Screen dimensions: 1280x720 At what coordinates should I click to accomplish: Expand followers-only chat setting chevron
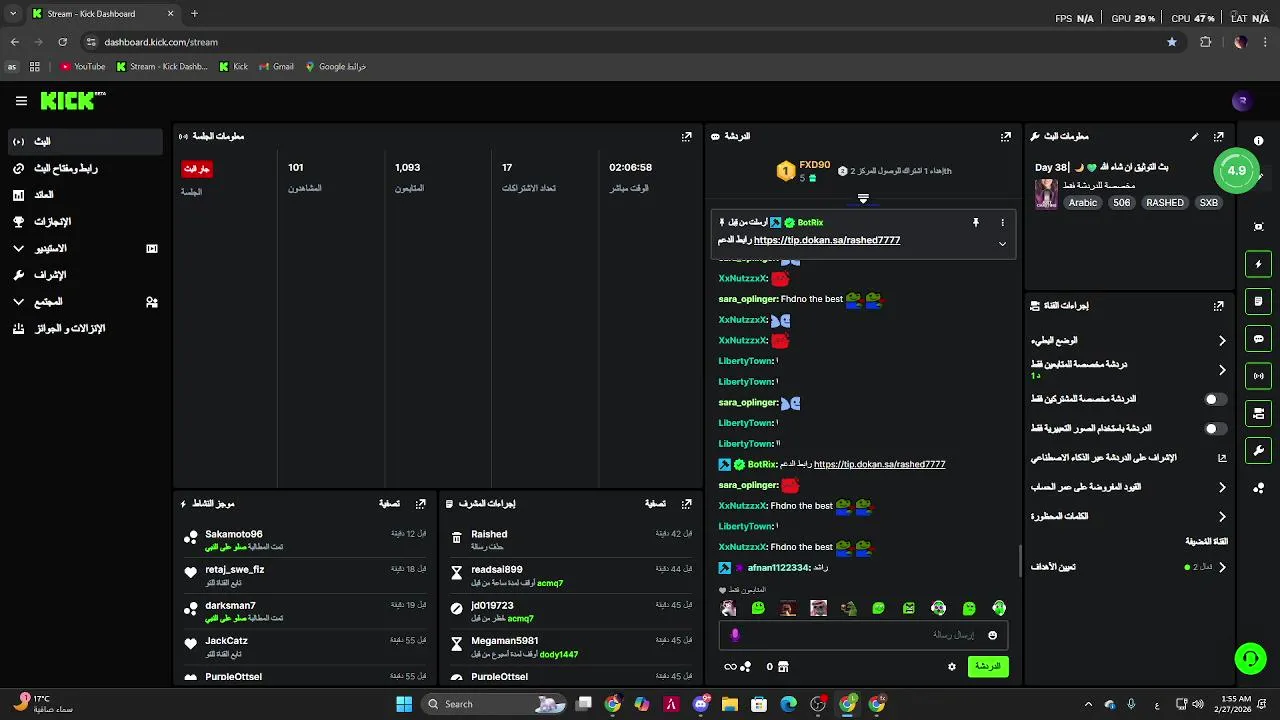coord(1222,370)
